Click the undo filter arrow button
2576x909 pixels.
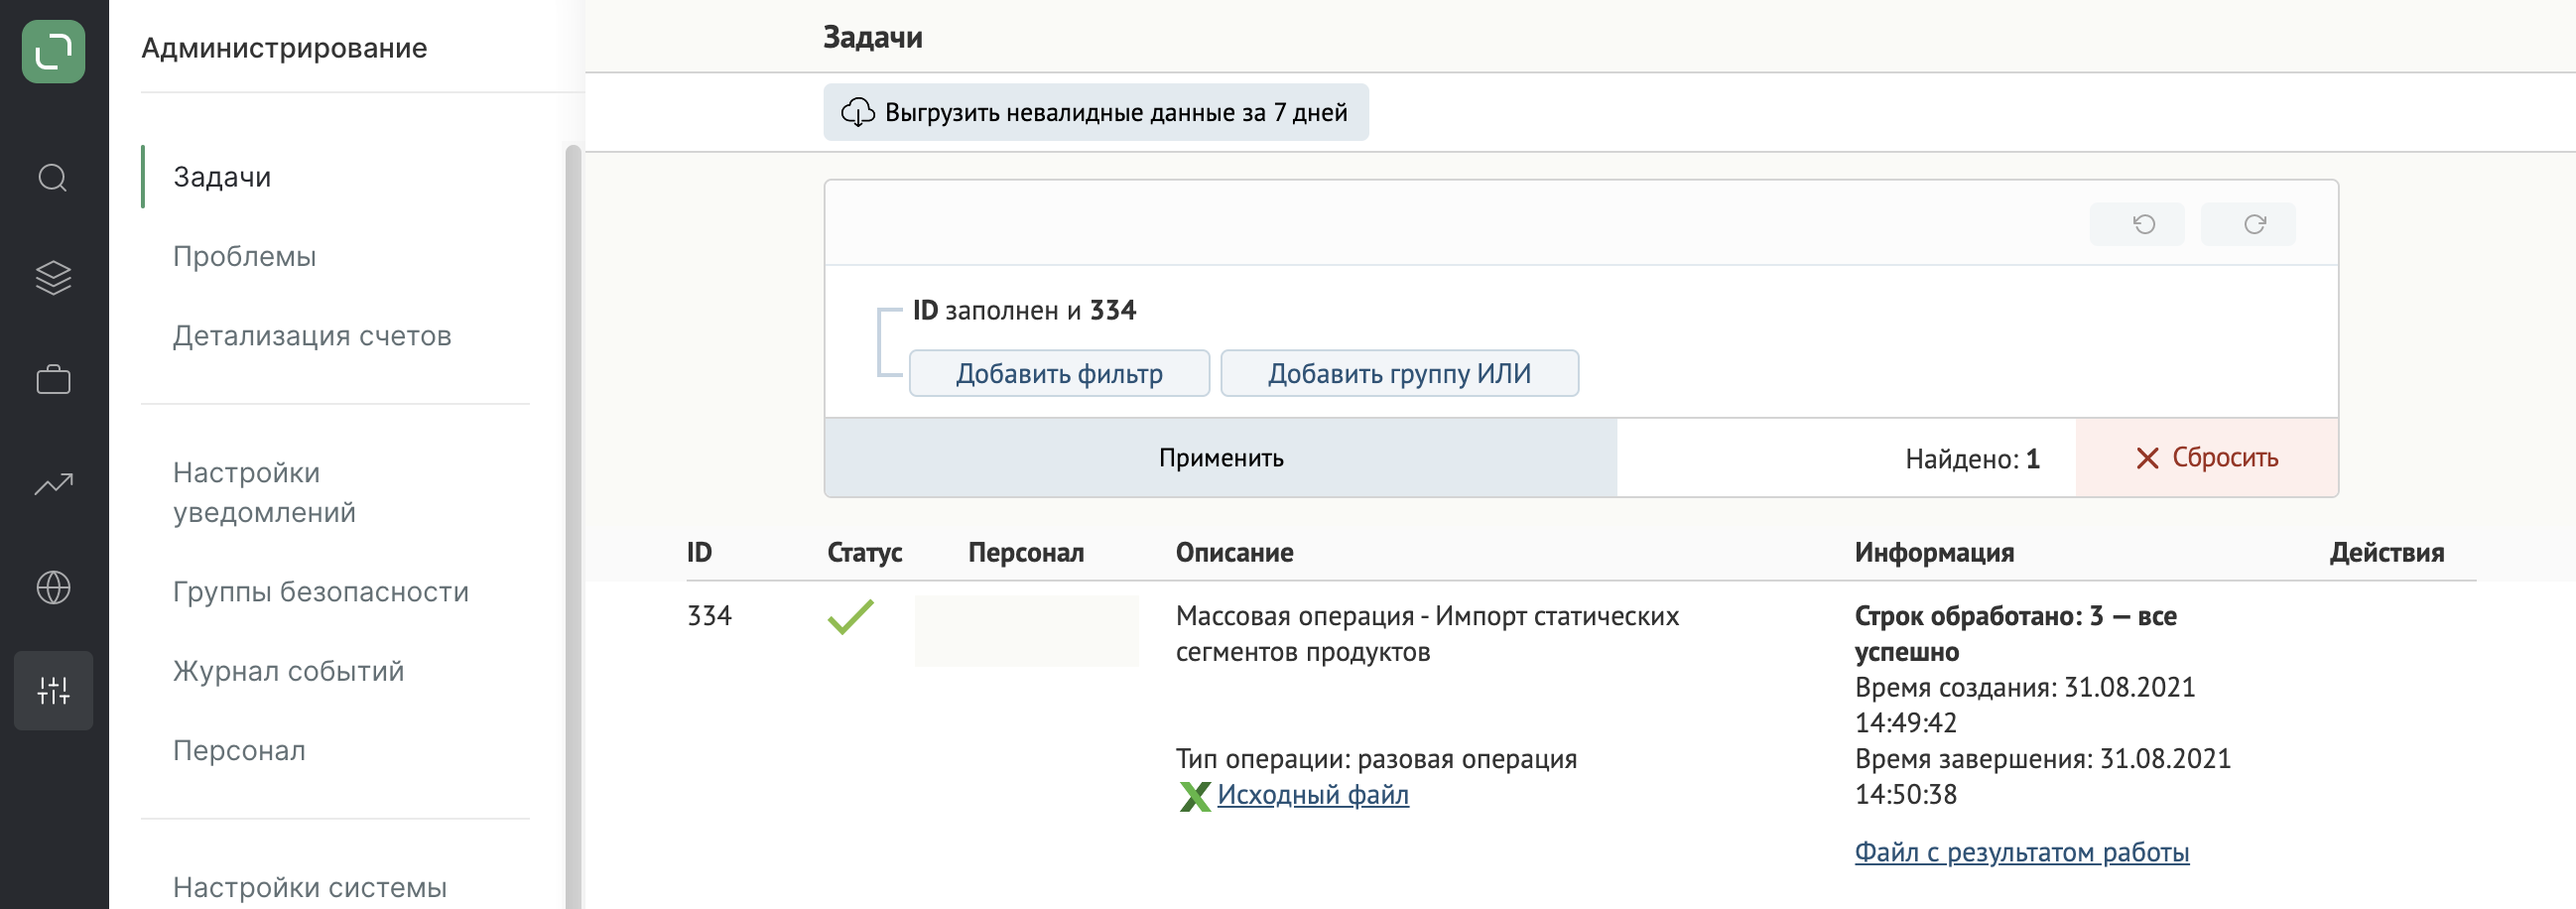2136,224
